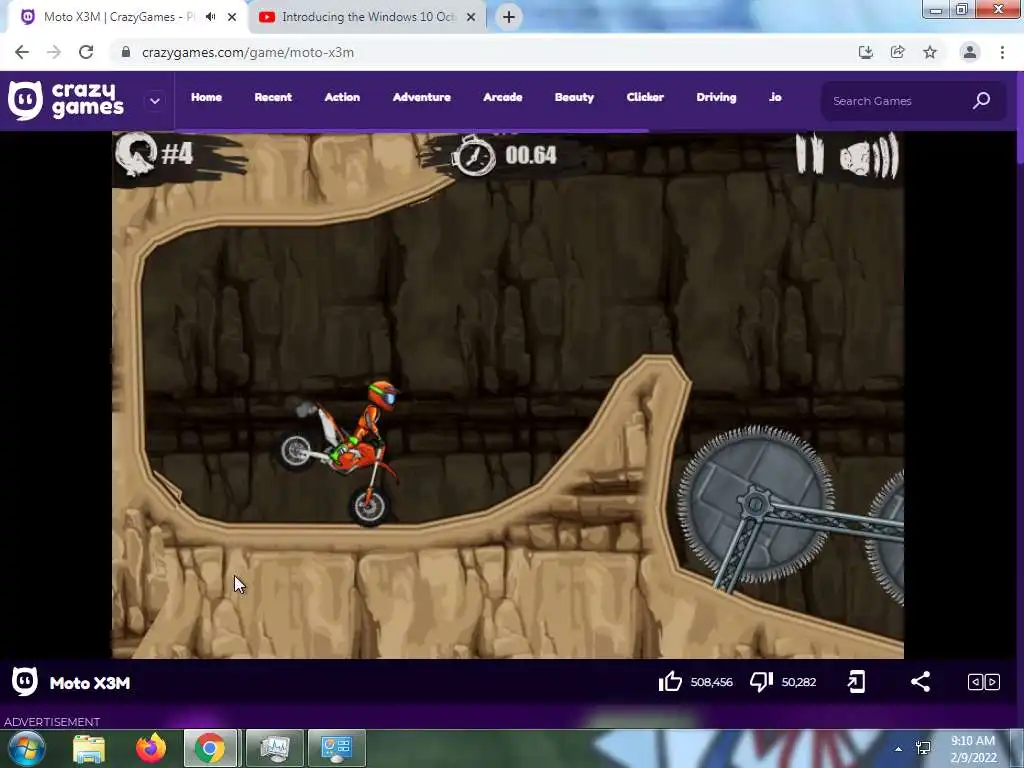The image size is (1024, 768).
Task: Toggle the game sound speaker icon
Action: (x=869, y=155)
